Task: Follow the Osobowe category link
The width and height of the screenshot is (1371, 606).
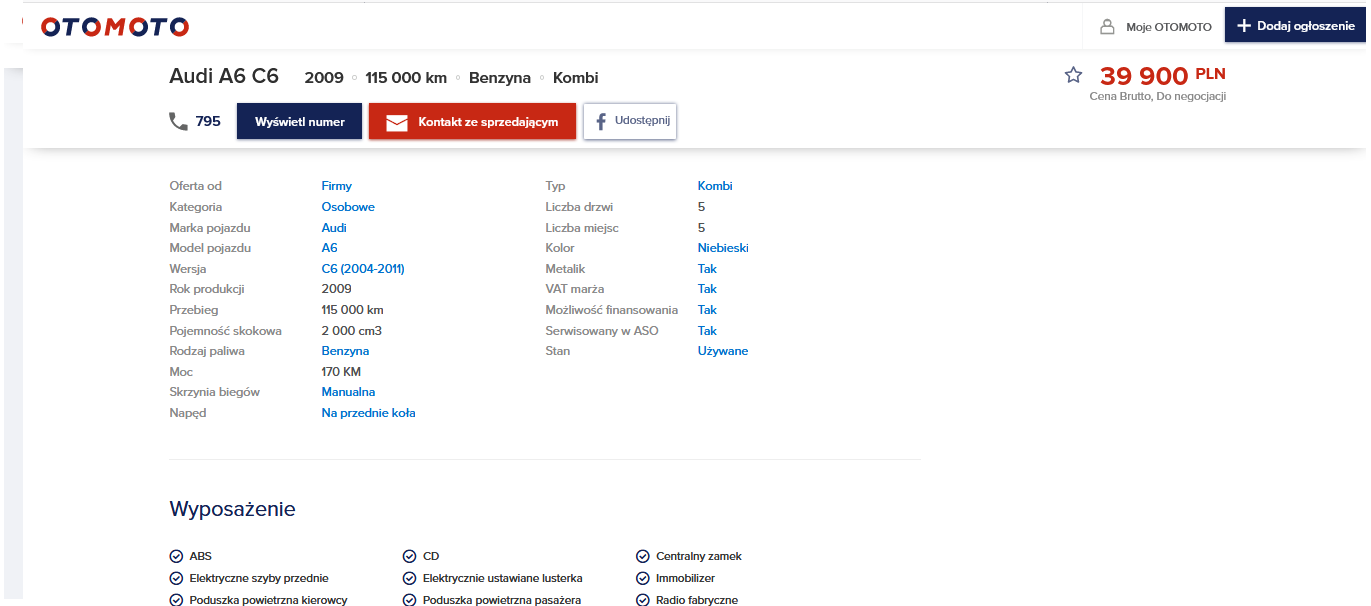Action: click(x=348, y=207)
